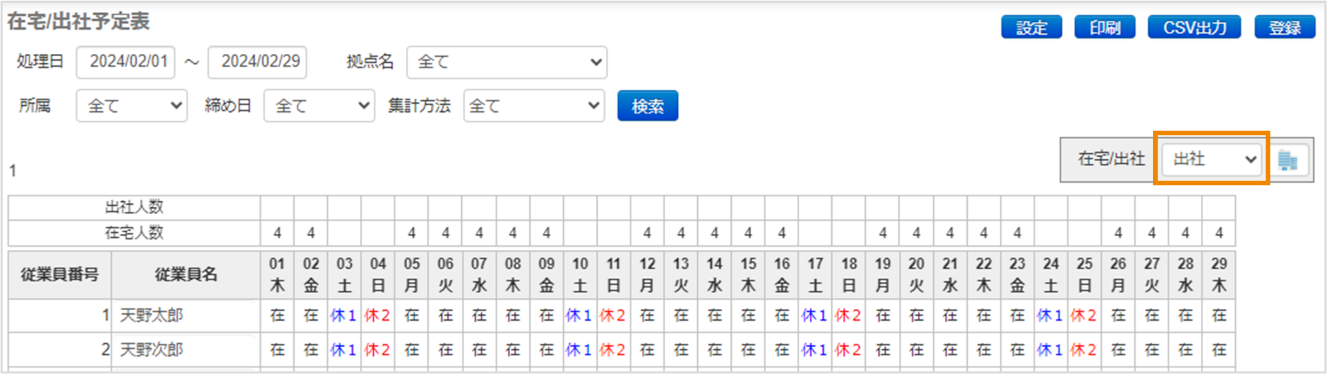Expand the 所属 dropdown
Image resolution: width=1333 pixels, height=380 pixels.
click(132, 105)
